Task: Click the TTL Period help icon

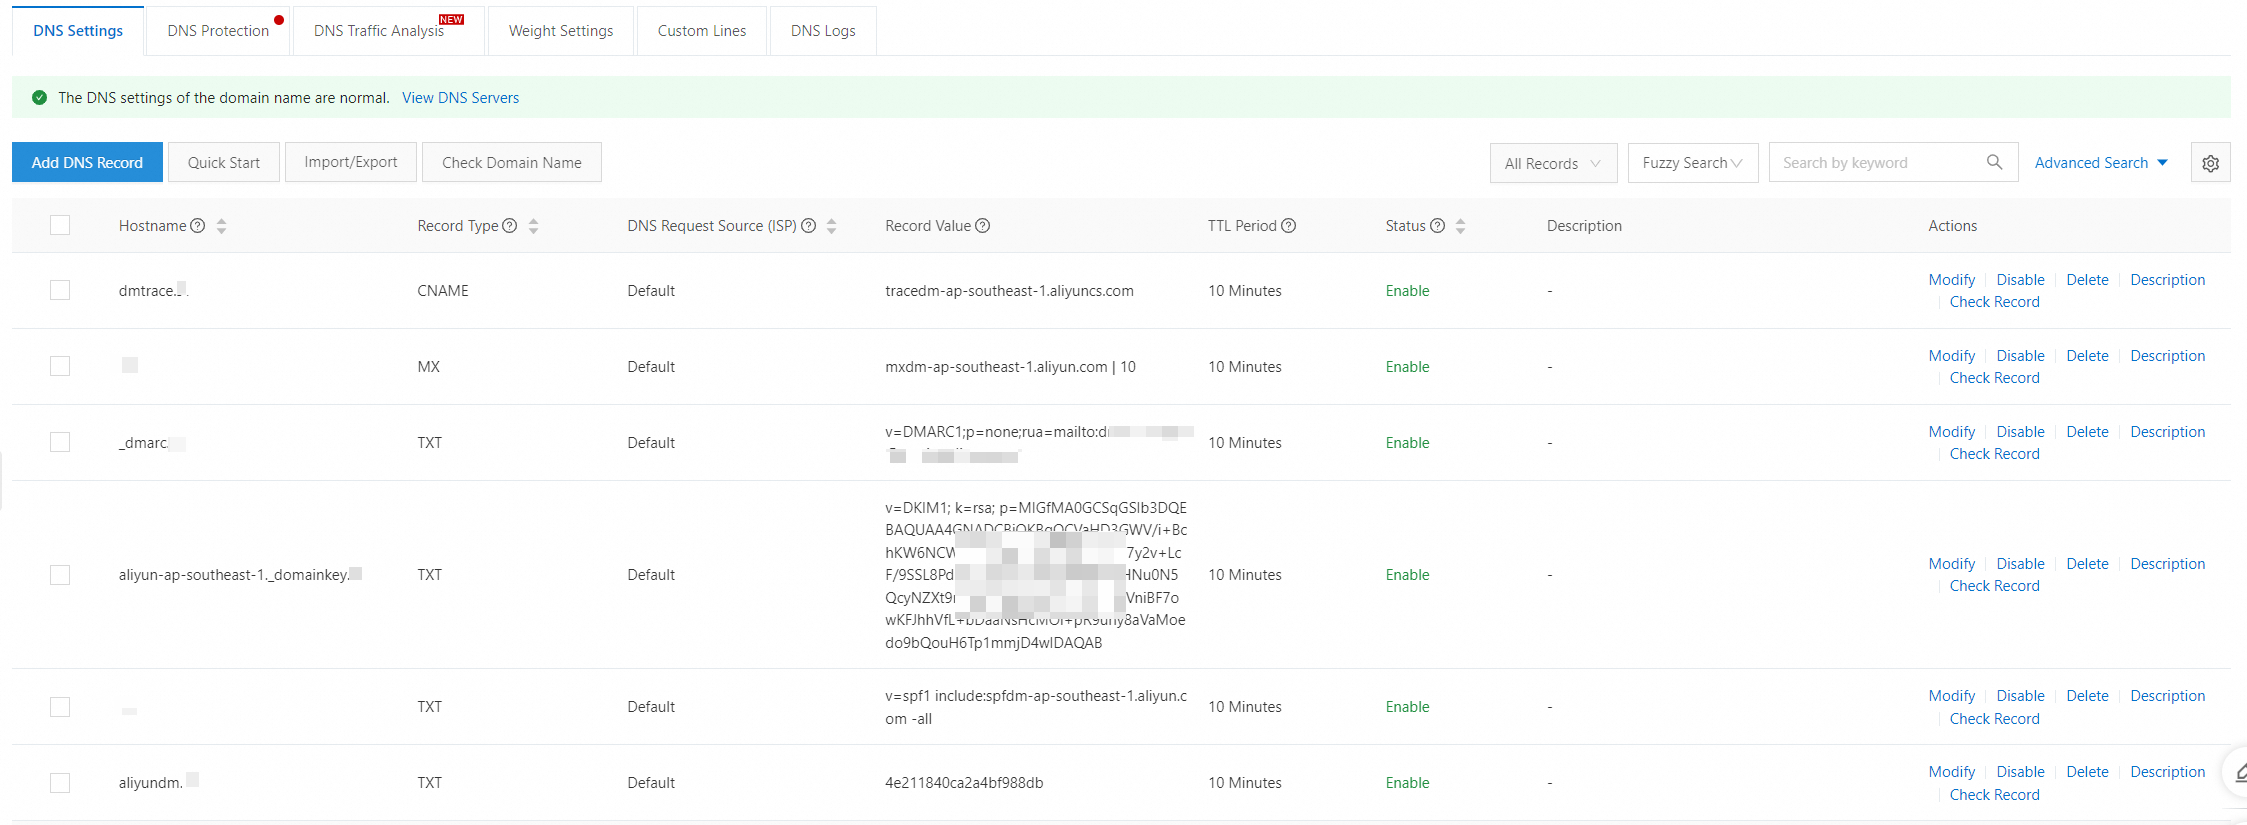Action: coord(1289,226)
